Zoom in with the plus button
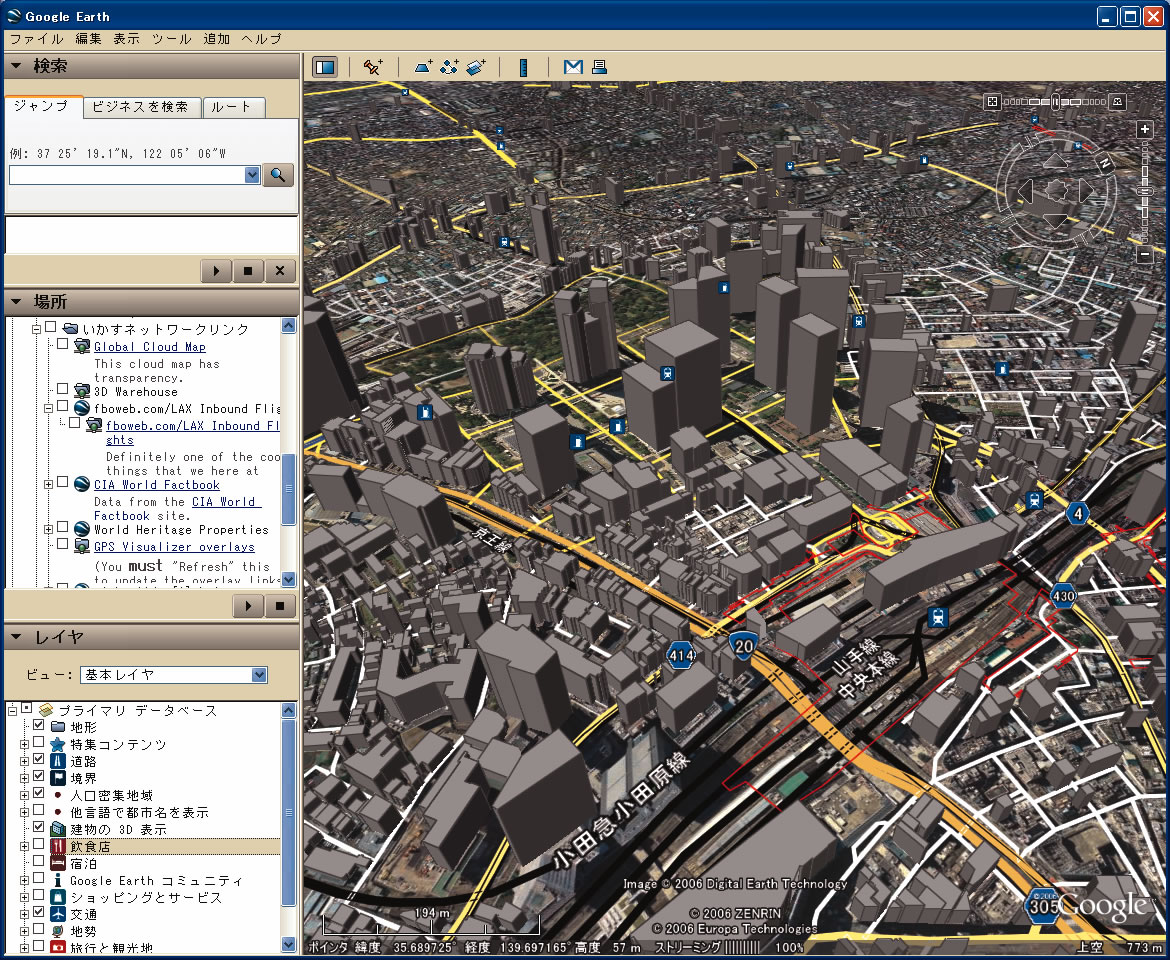The height and width of the screenshot is (960, 1170). click(x=1145, y=129)
